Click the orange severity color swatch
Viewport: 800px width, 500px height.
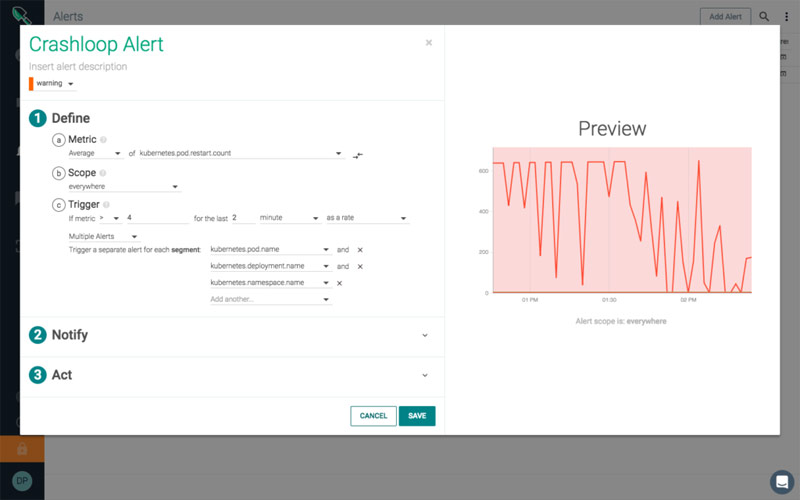pos(31,84)
